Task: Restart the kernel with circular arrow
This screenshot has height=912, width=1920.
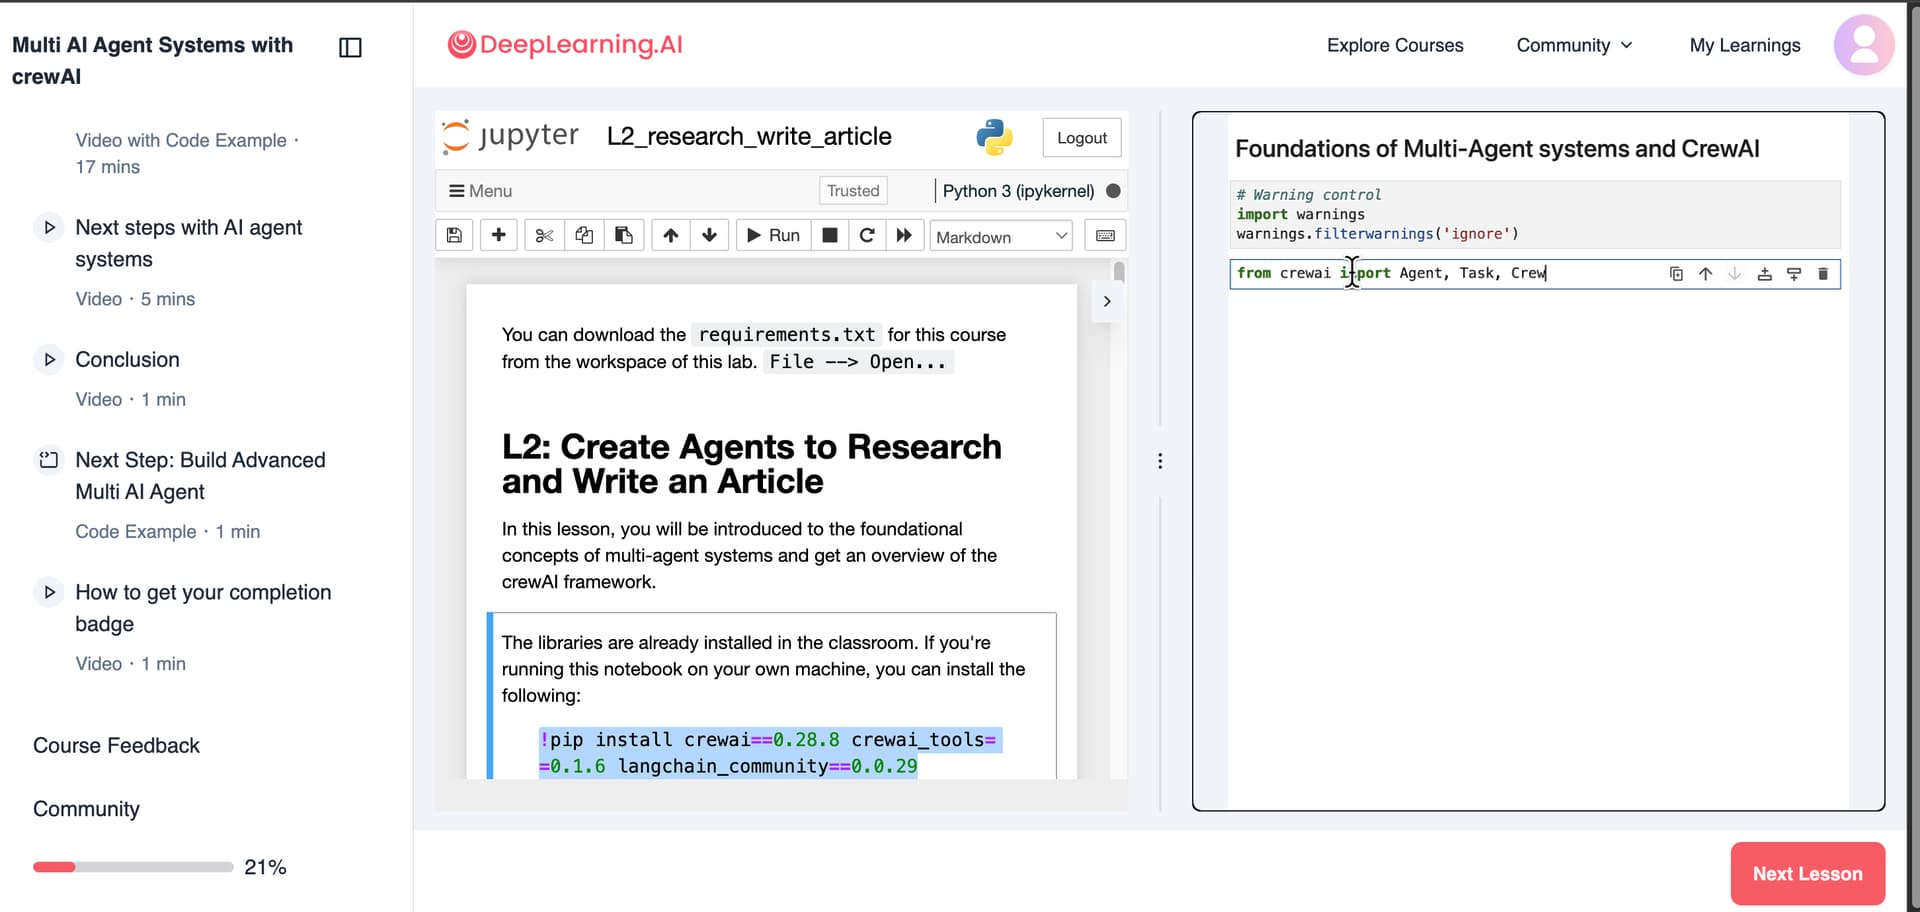Action: [867, 235]
